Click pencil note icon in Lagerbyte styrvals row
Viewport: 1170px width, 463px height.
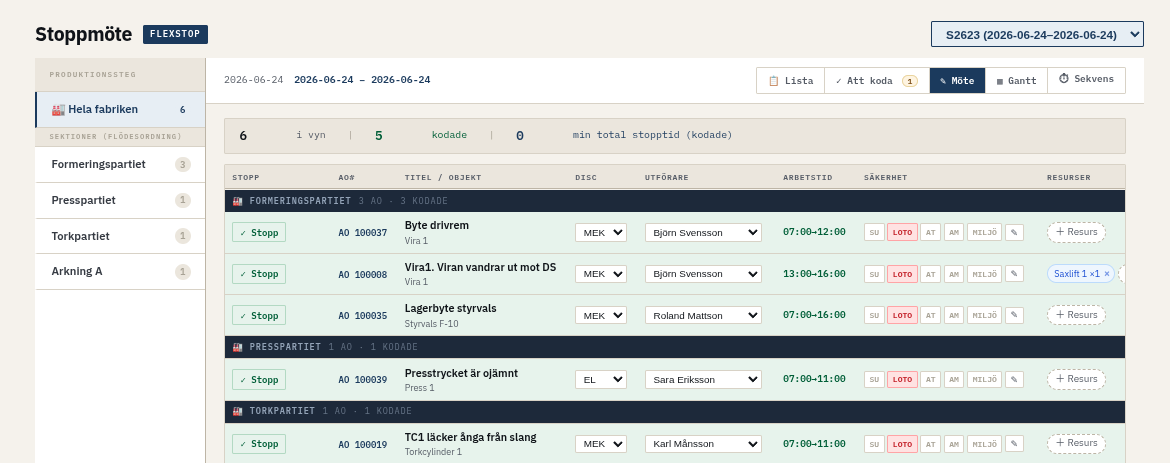tap(1014, 315)
